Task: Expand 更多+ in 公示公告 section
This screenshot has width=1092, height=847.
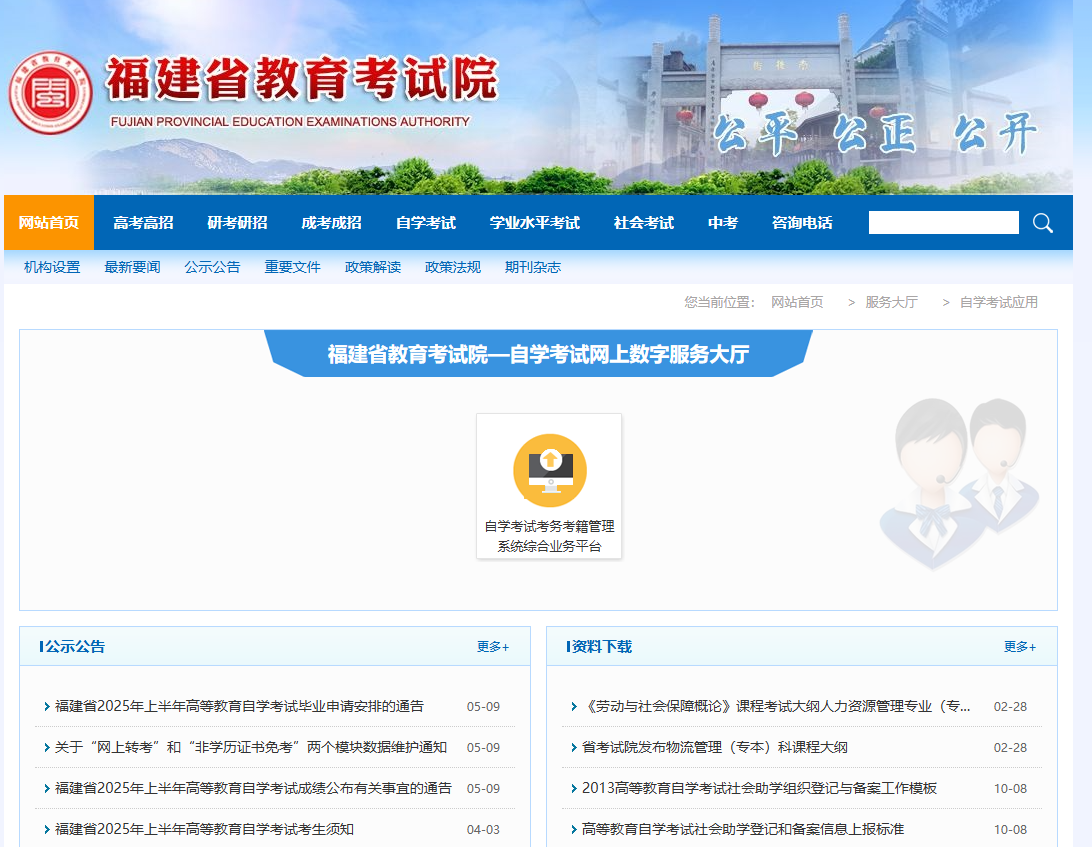Action: coord(492,647)
